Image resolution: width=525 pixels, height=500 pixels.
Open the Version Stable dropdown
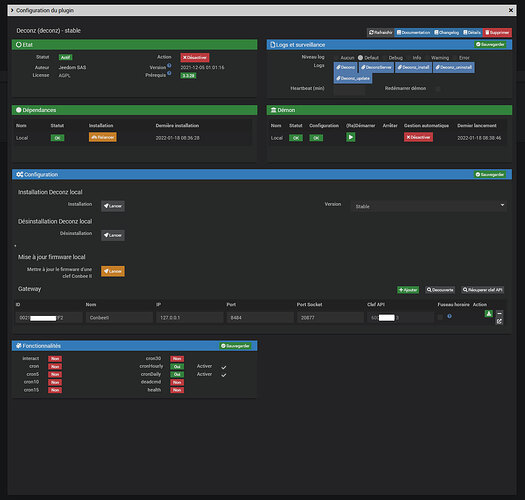click(429, 206)
